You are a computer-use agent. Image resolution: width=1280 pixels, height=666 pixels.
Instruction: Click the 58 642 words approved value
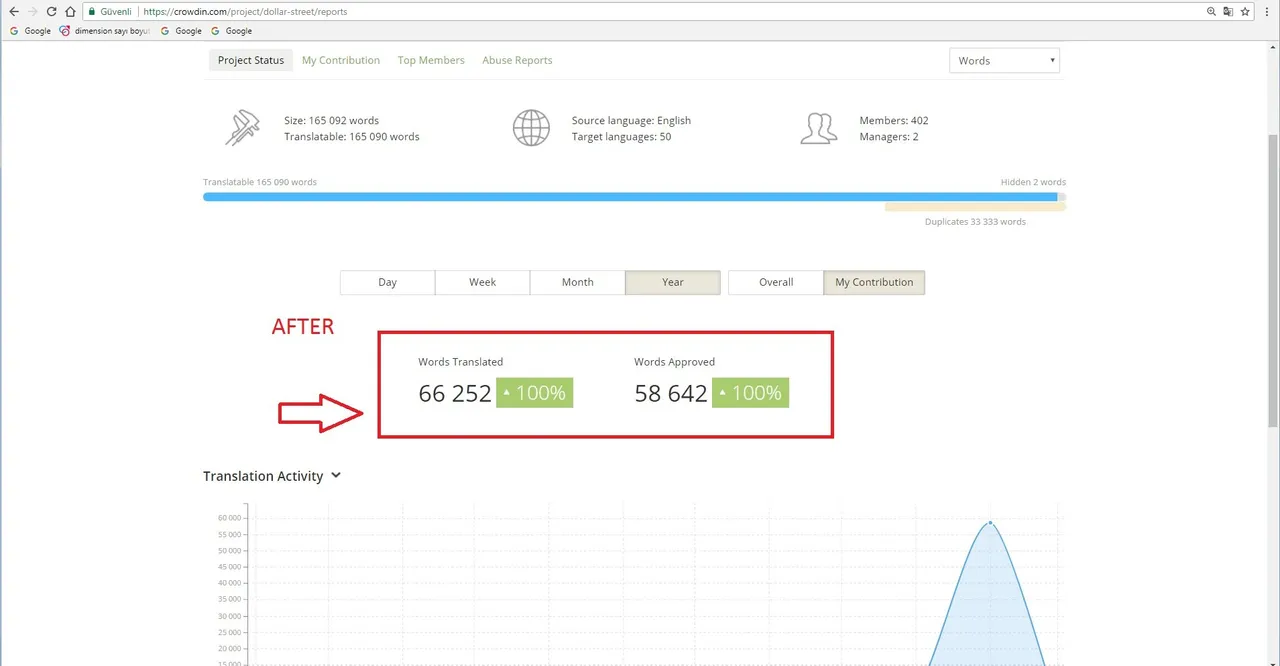(x=671, y=394)
